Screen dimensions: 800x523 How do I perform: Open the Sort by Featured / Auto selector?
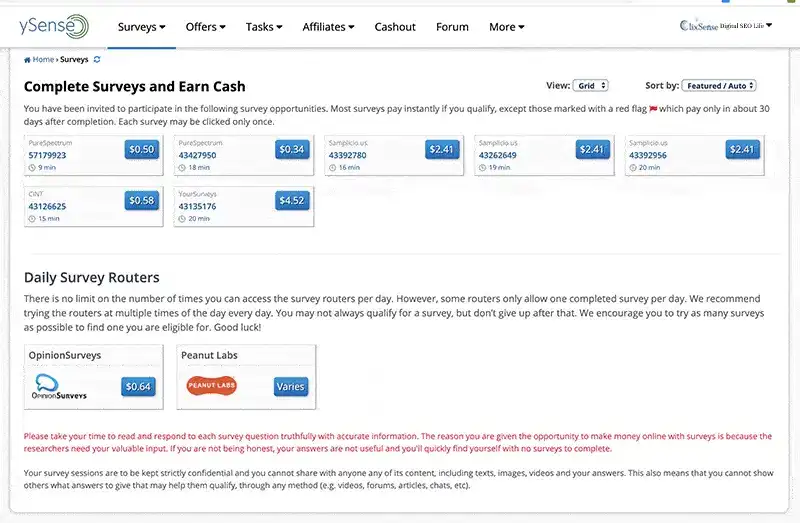coord(720,86)
